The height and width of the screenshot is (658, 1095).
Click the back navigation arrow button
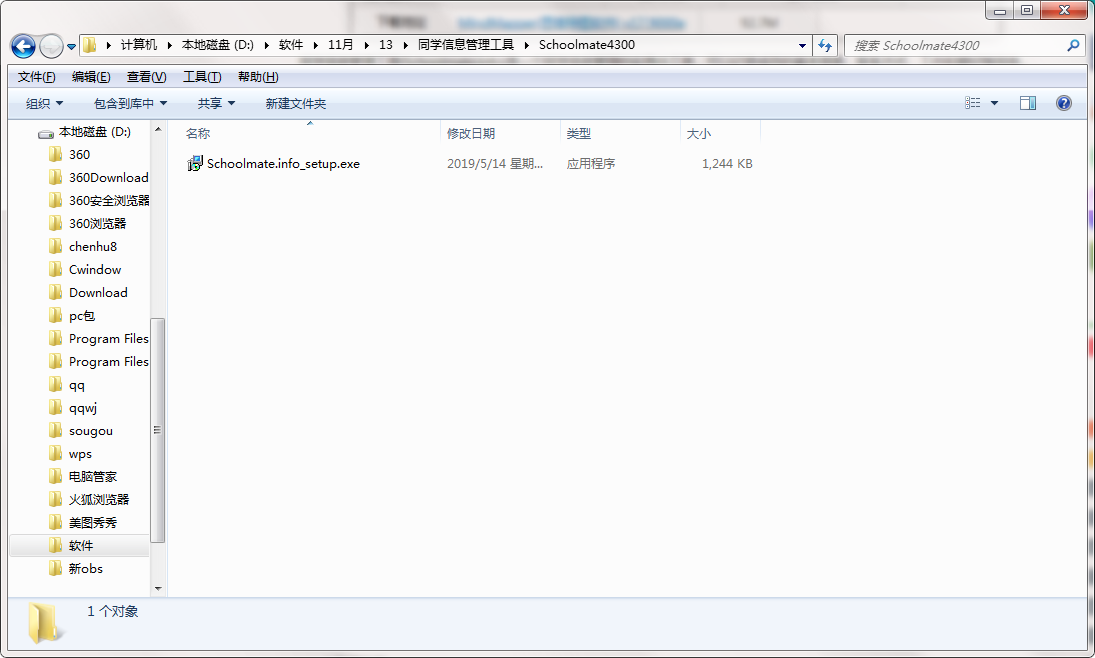tap(24, 46)
